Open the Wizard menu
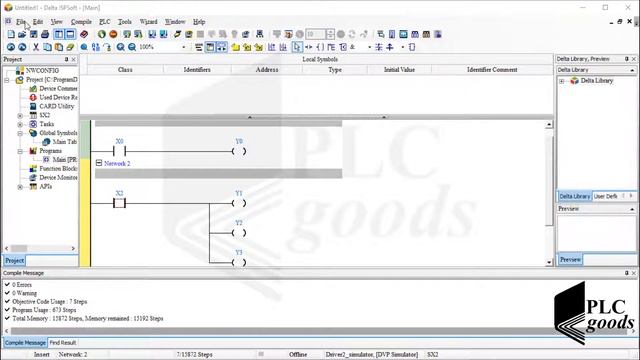Screen dimensions: 640x360 (148, 22)
